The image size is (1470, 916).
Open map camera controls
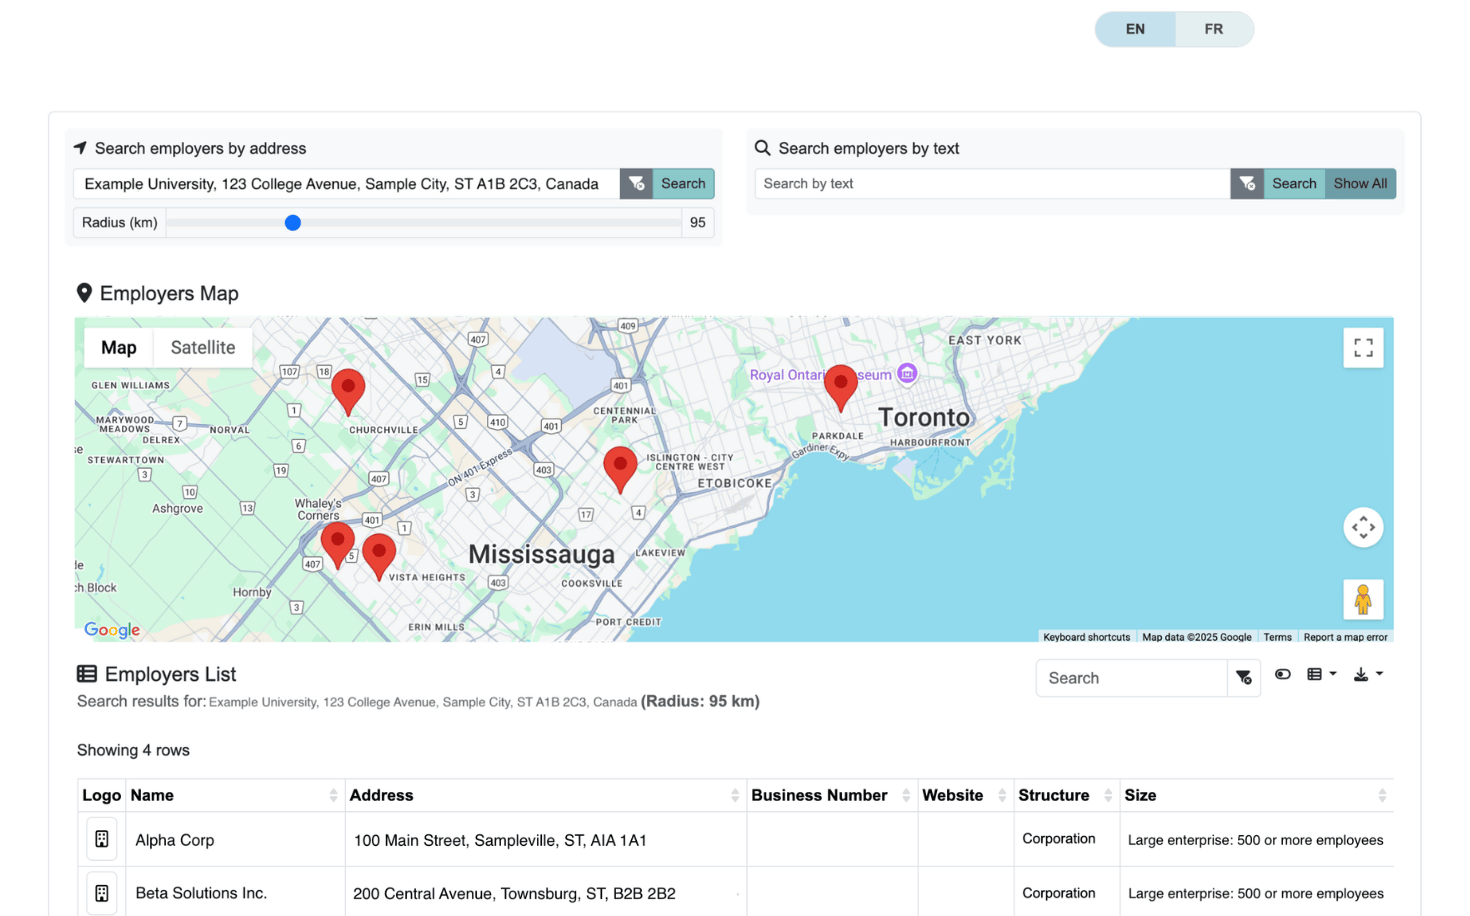click(x=1363, y=527)
